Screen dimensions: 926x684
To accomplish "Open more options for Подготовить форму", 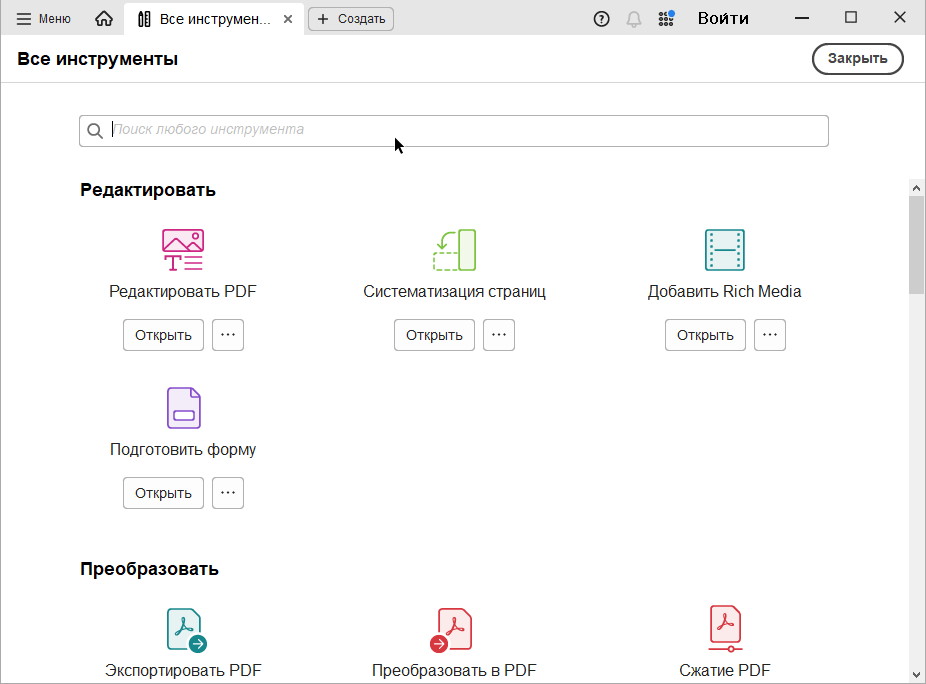I will 228,493.
